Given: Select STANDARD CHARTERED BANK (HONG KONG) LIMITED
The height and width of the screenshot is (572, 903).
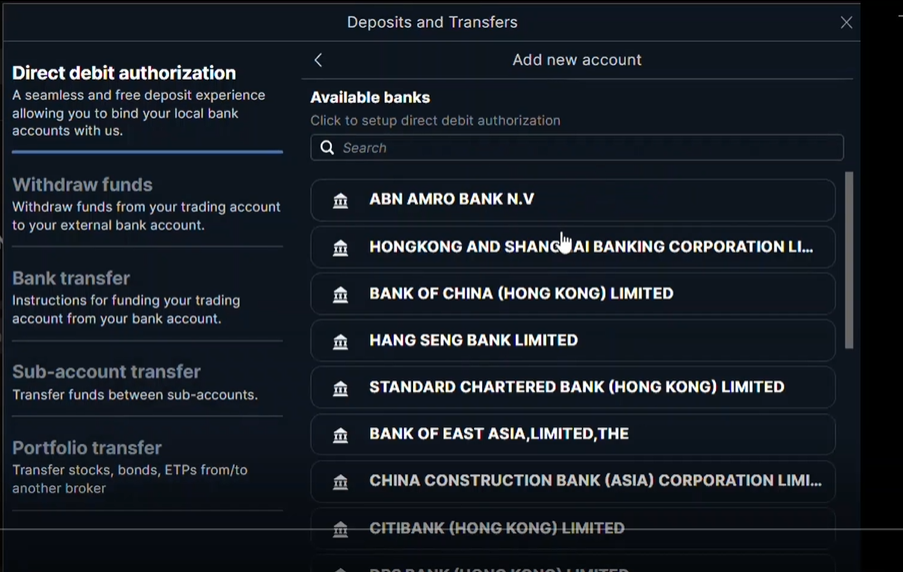Looking at the screenshot, I should pos(573,387).
